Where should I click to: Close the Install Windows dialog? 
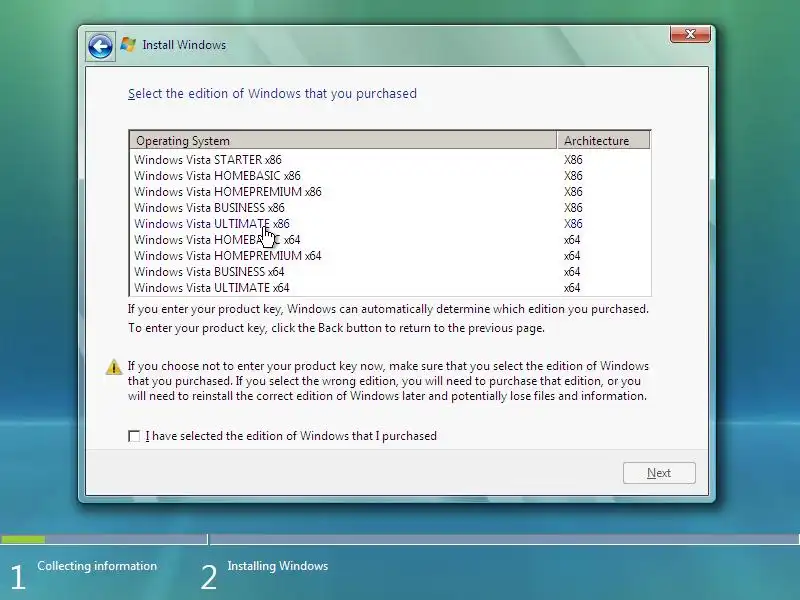(690, 34)
